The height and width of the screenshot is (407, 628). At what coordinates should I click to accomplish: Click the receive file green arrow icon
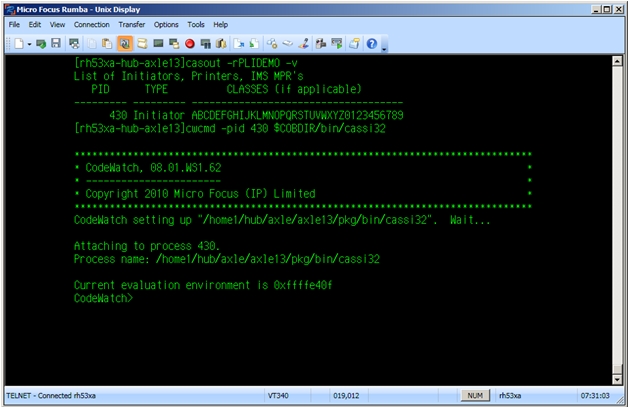(254, 43)
